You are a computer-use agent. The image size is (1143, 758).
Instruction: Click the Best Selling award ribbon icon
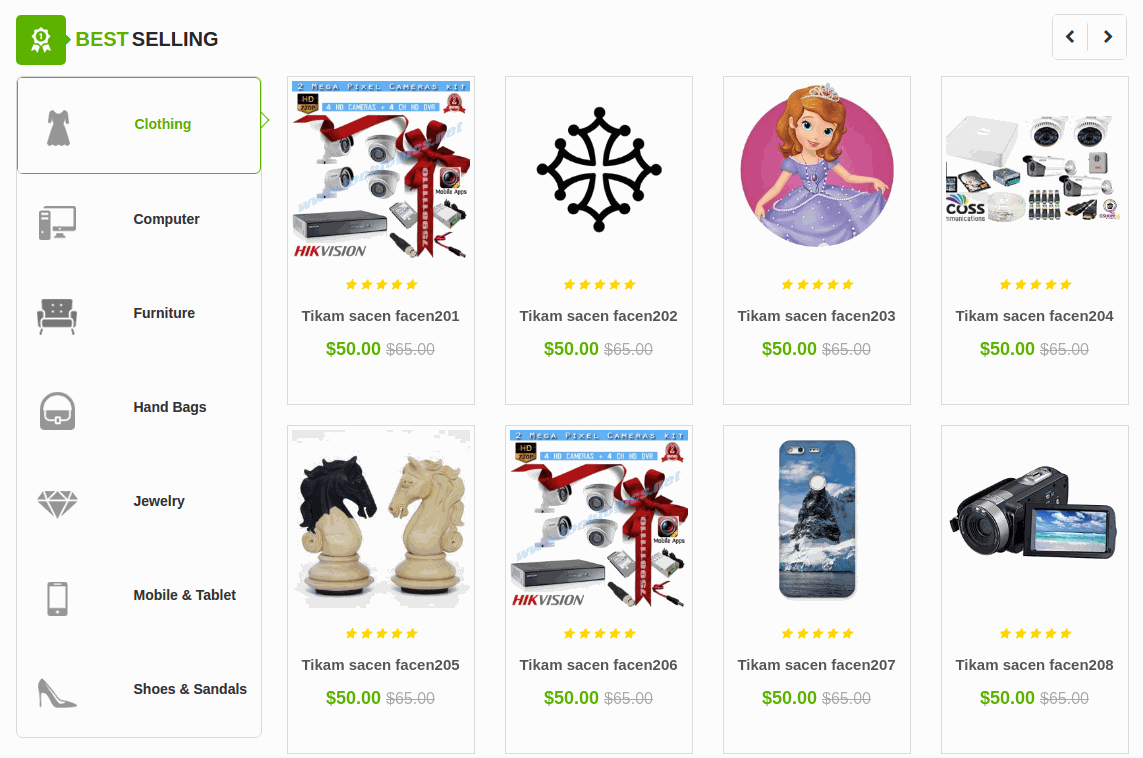click(41, 40)
